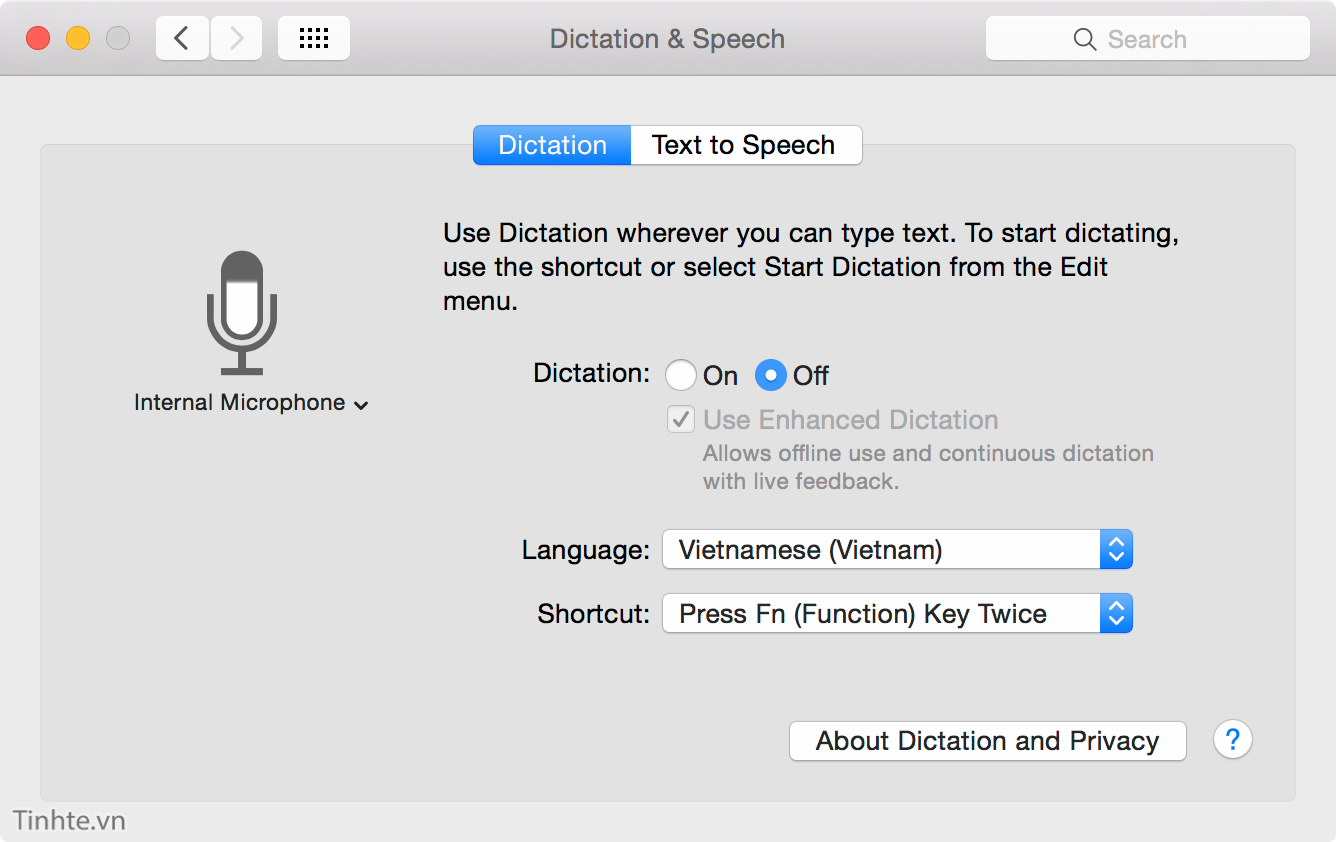Click the 'Shortcut:' label
This screenshot has height=842, width=1336.
tap(594, 614)
